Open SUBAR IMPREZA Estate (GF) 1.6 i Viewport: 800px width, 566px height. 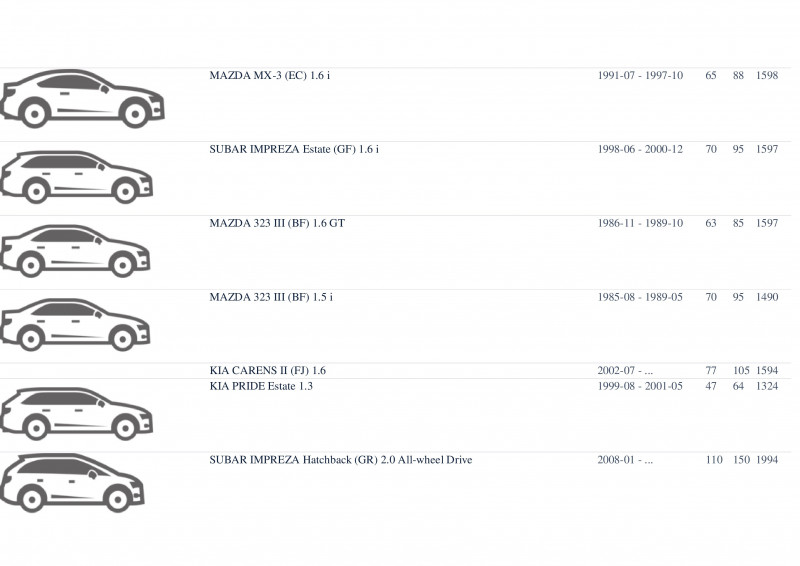(x=294, y=150)
